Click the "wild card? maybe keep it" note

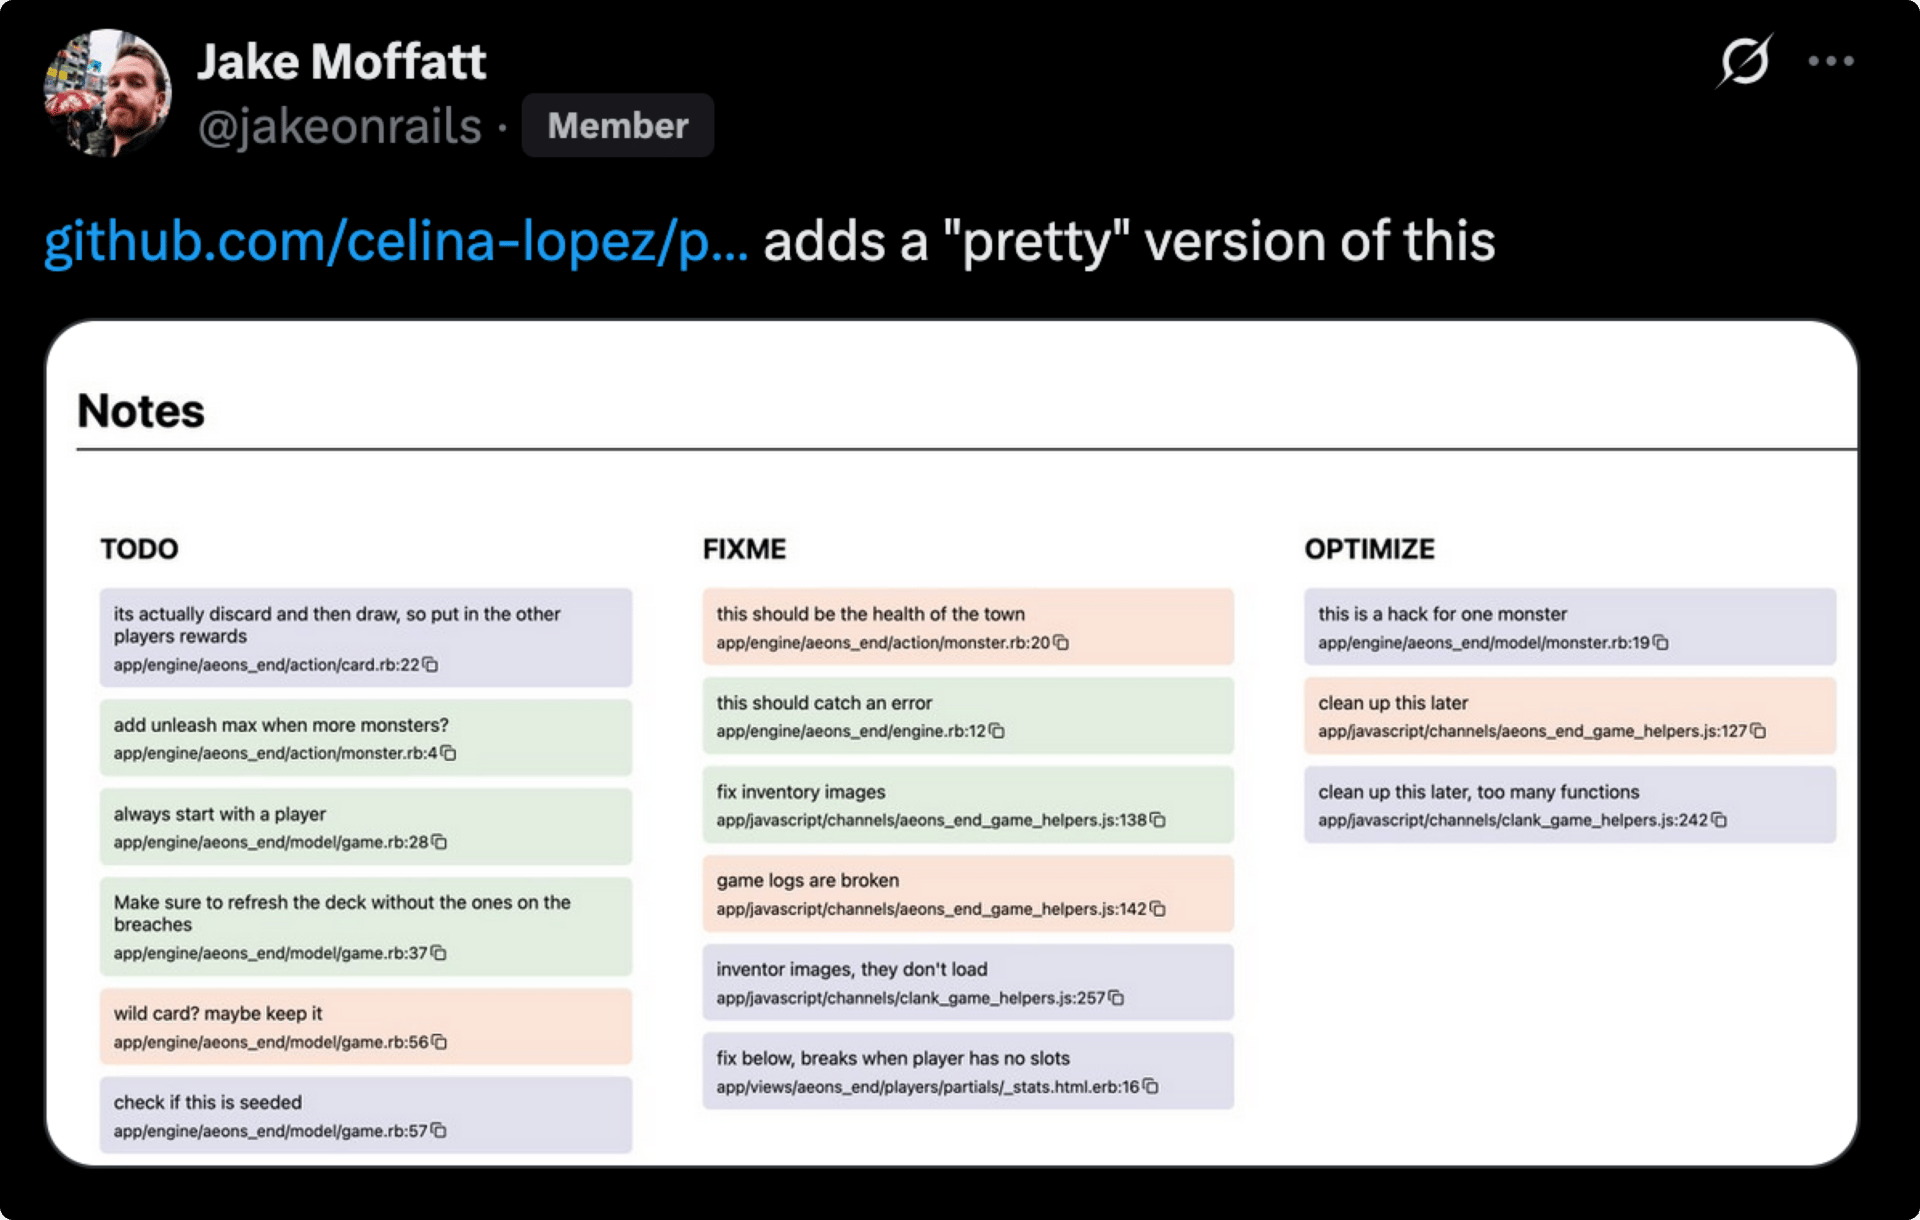[x=365, y=1026]
